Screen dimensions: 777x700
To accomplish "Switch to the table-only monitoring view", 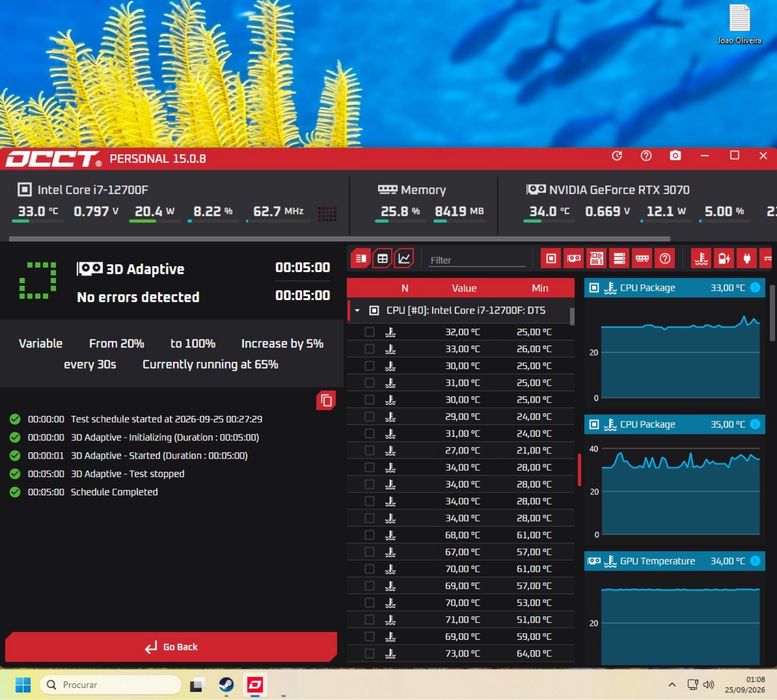I will pyautogui.click(x=383, y=259).
